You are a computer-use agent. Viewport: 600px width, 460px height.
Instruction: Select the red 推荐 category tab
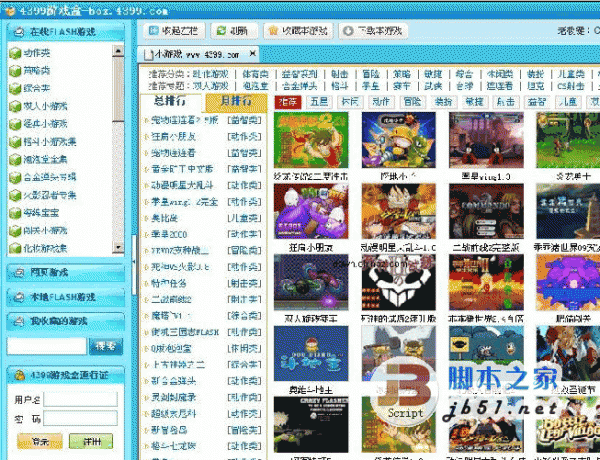pos(288,102)
